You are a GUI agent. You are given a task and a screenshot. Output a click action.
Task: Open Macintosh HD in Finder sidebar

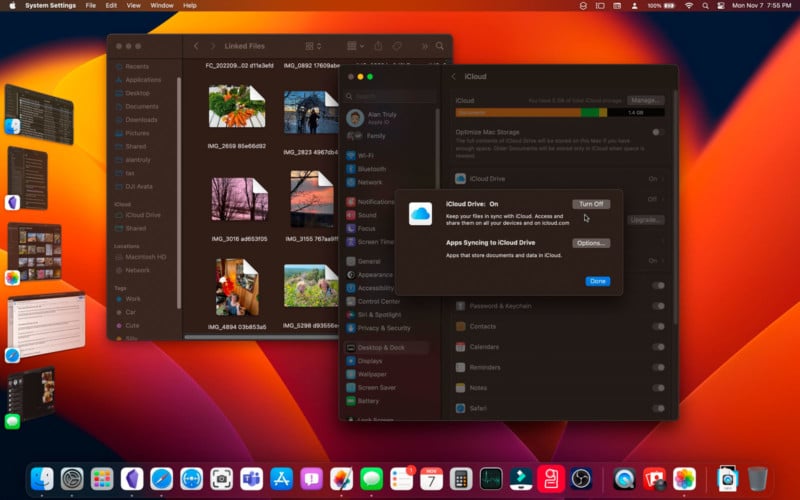tap(145, 257)
